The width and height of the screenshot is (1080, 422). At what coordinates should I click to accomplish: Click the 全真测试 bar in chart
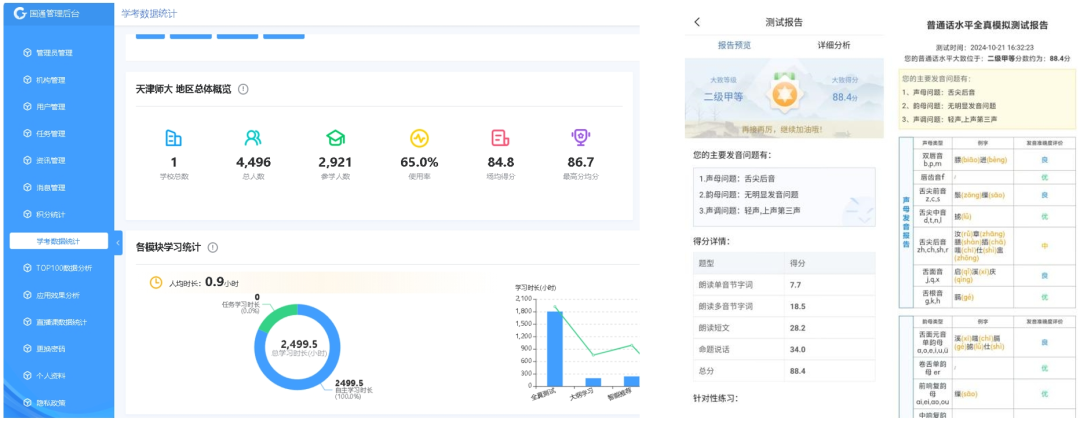click(554, 348)
